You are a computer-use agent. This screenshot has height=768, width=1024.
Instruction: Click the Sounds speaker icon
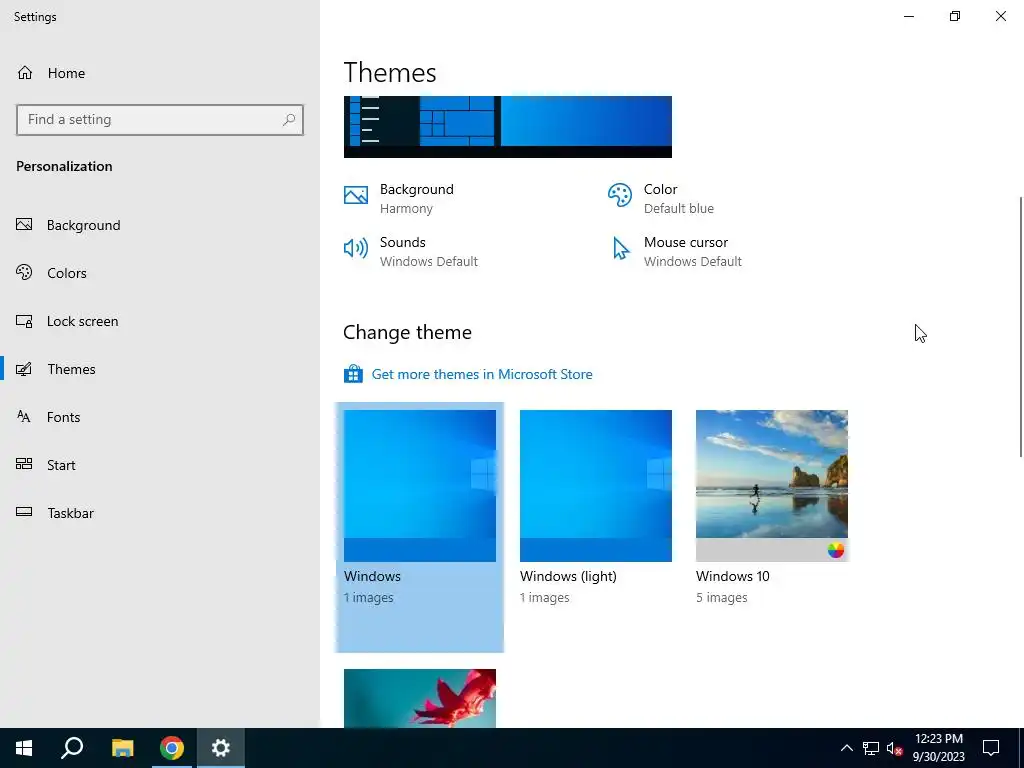(356, 248)
